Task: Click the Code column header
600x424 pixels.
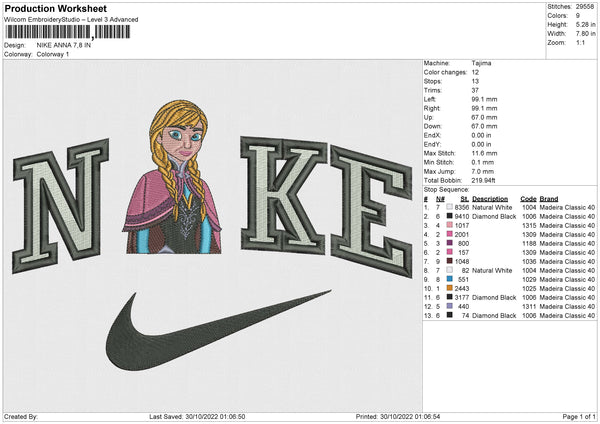Action: [x=528, y=199]
